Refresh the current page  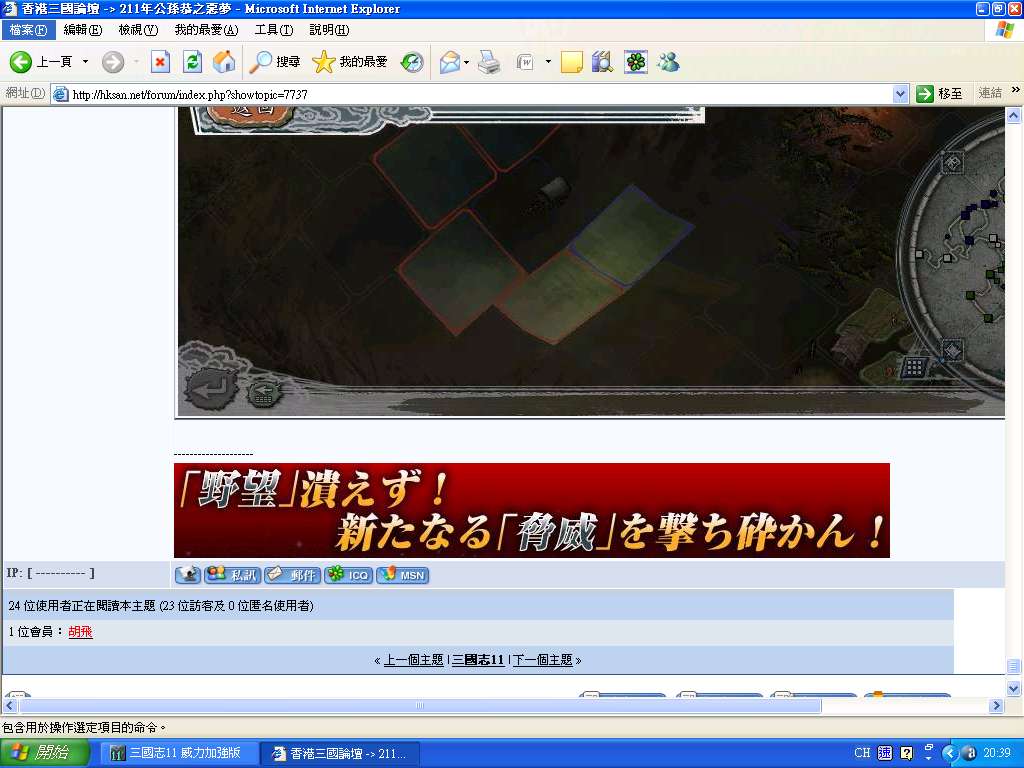[192, 62]
